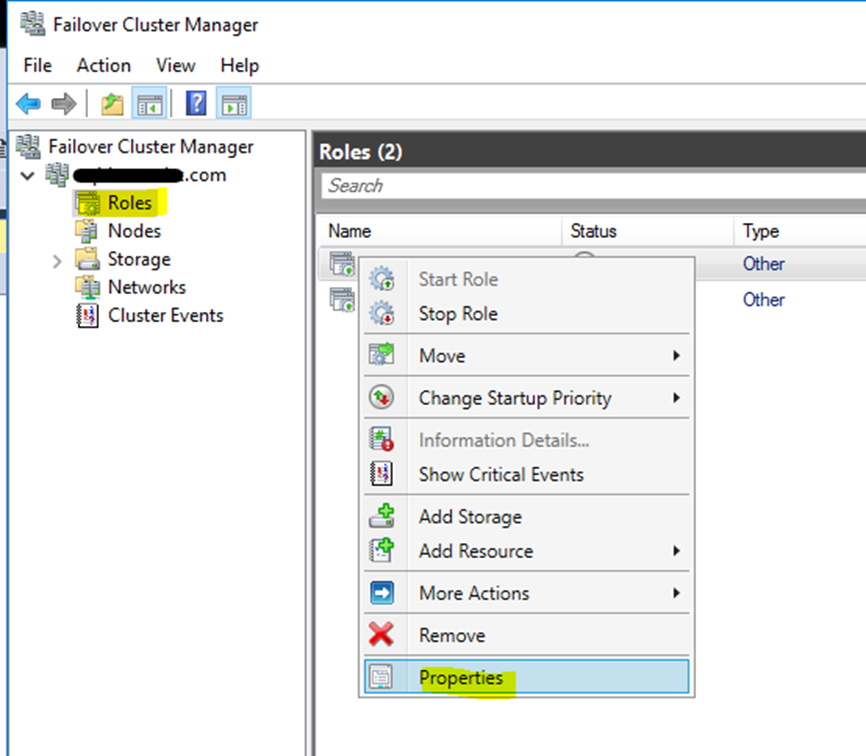Viewport: 866px width, 756px height.
Task: Select Remove in the context menu
Action: (526, 635)
